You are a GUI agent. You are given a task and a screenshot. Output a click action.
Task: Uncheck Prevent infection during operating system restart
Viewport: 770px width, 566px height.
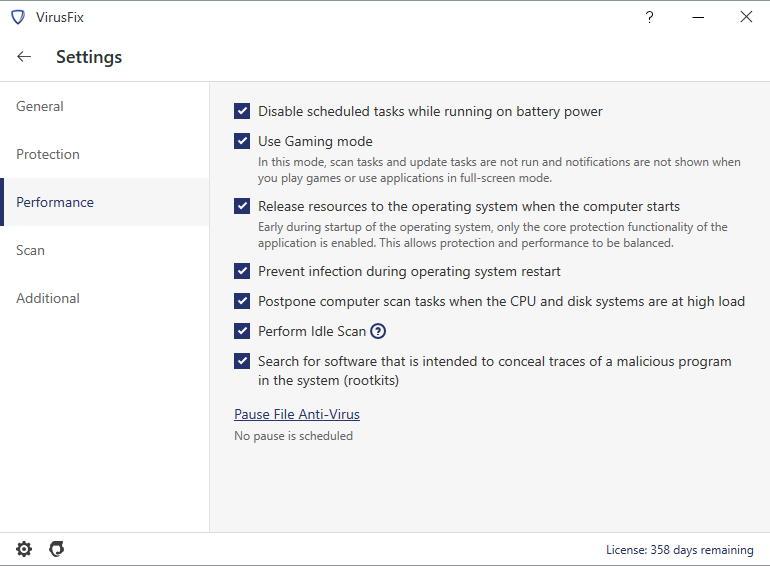pyautogui.click(x=242, y=271)
